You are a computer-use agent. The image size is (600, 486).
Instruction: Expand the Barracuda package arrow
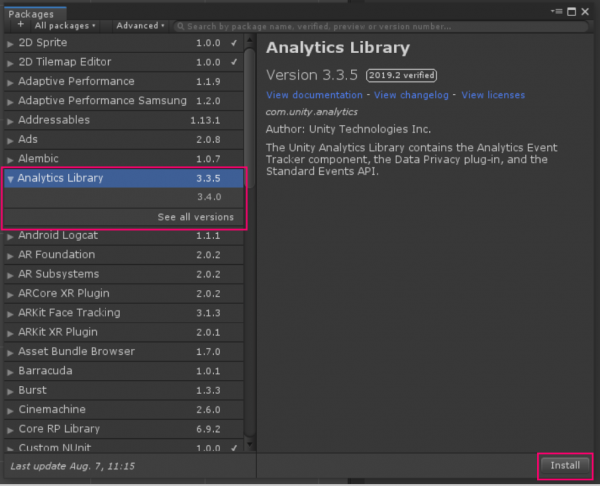[10, 372]
